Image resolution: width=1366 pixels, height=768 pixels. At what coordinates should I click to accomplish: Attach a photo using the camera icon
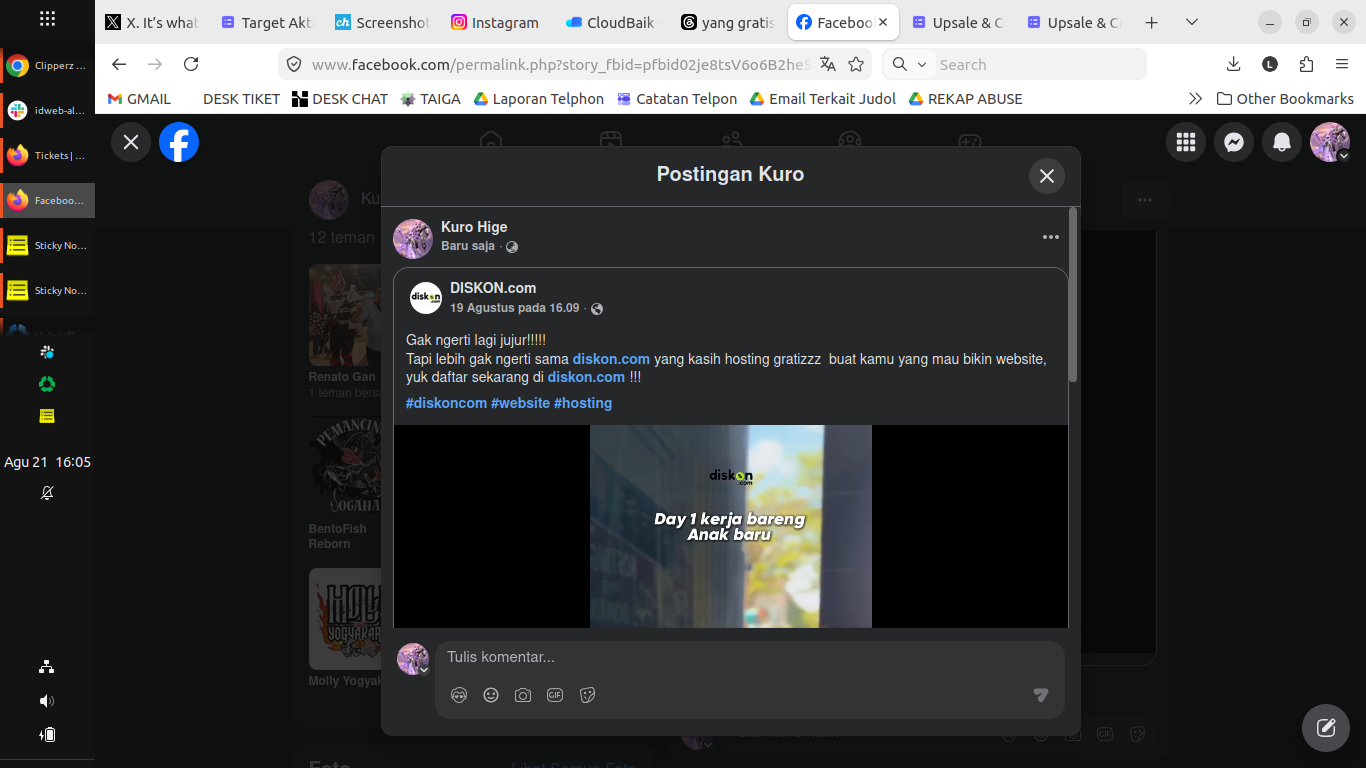coord(523,695)
